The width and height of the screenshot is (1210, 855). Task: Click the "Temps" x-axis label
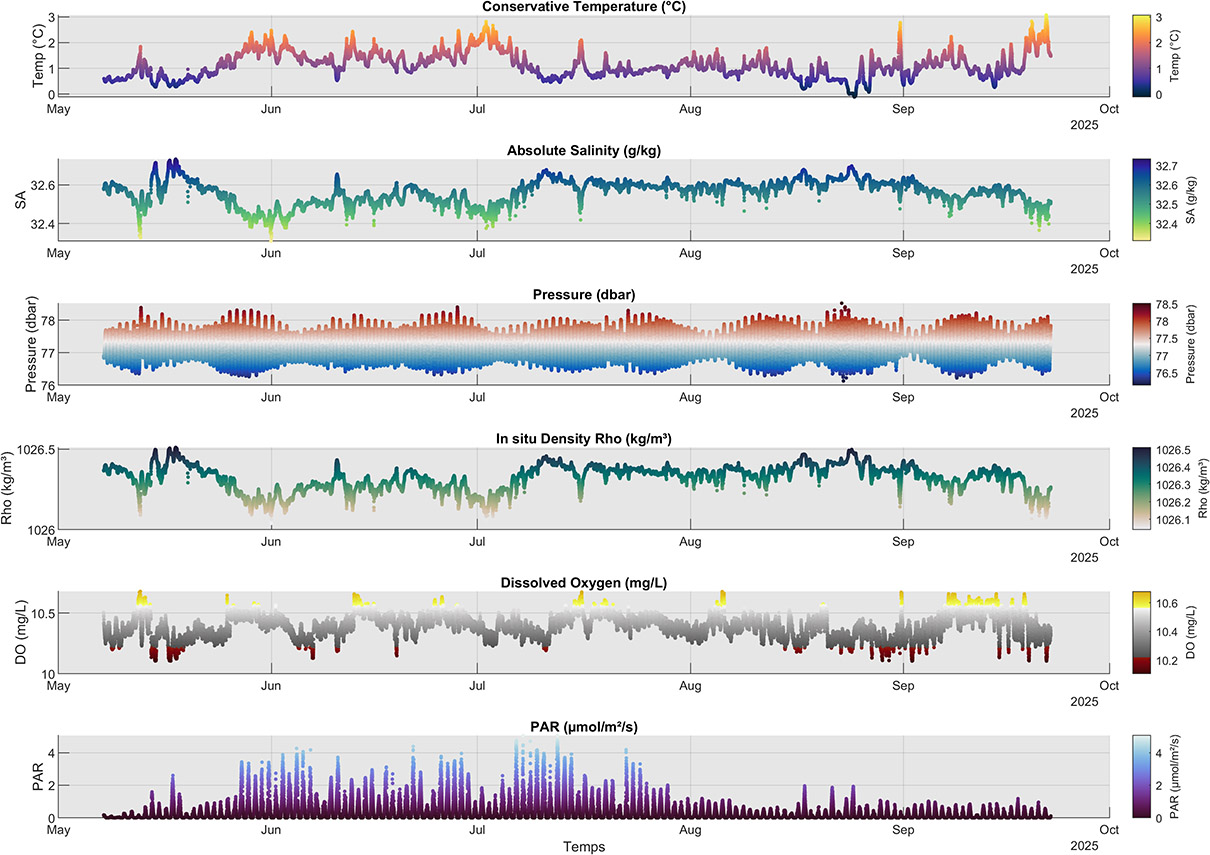584,847
